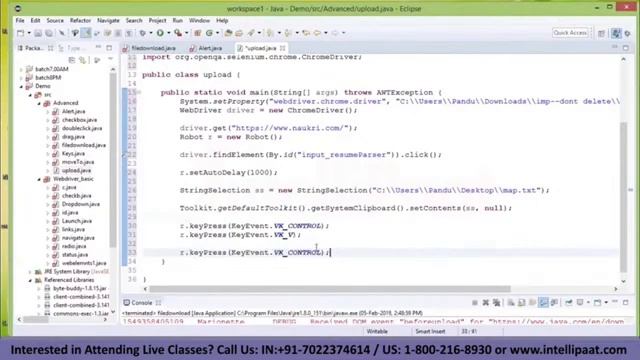This screenshot has height=360, width=640.
Task: Open the Run menu
Action: (x=178, y=20)
